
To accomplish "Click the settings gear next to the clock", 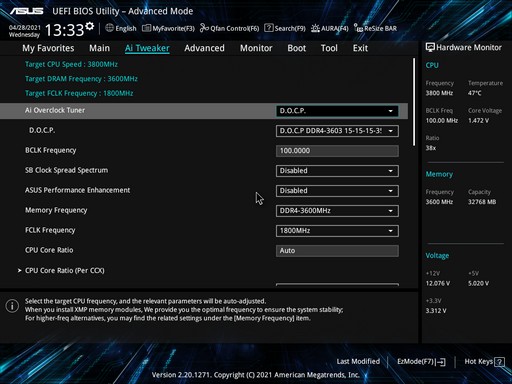I will 89,26.
